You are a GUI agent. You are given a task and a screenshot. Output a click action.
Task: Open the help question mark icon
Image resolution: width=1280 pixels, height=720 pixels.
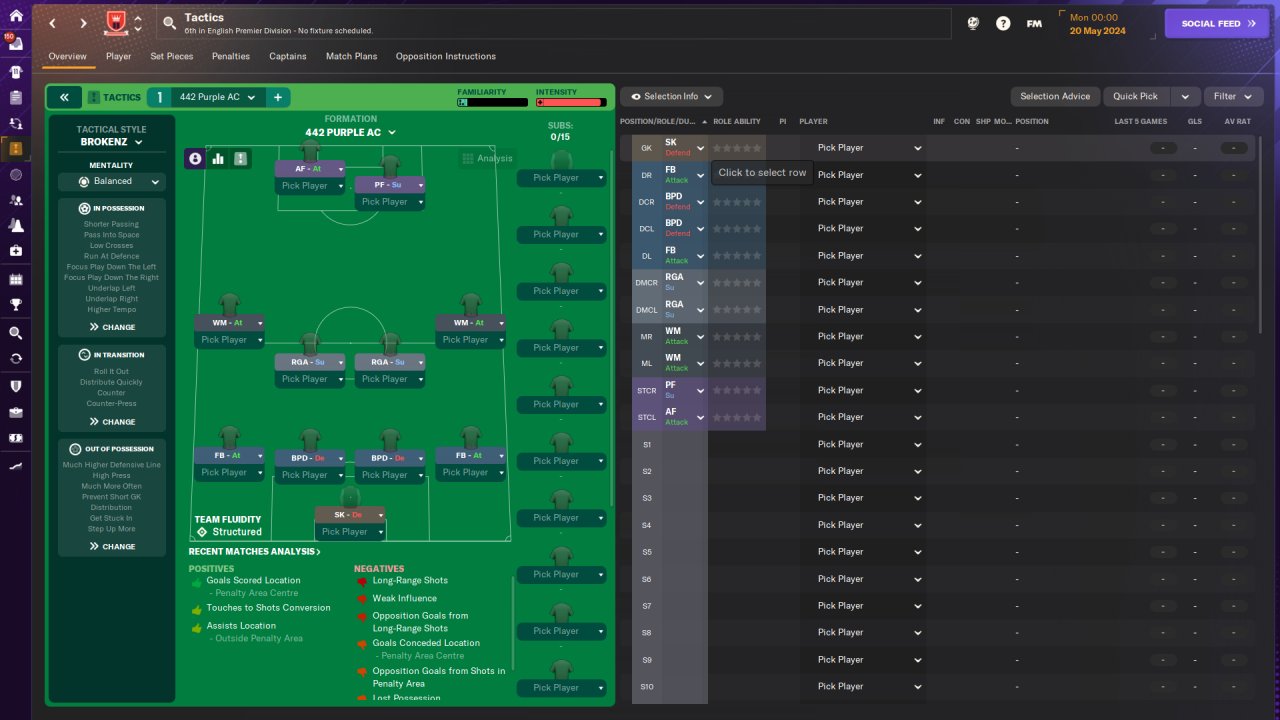(1003, 23)
